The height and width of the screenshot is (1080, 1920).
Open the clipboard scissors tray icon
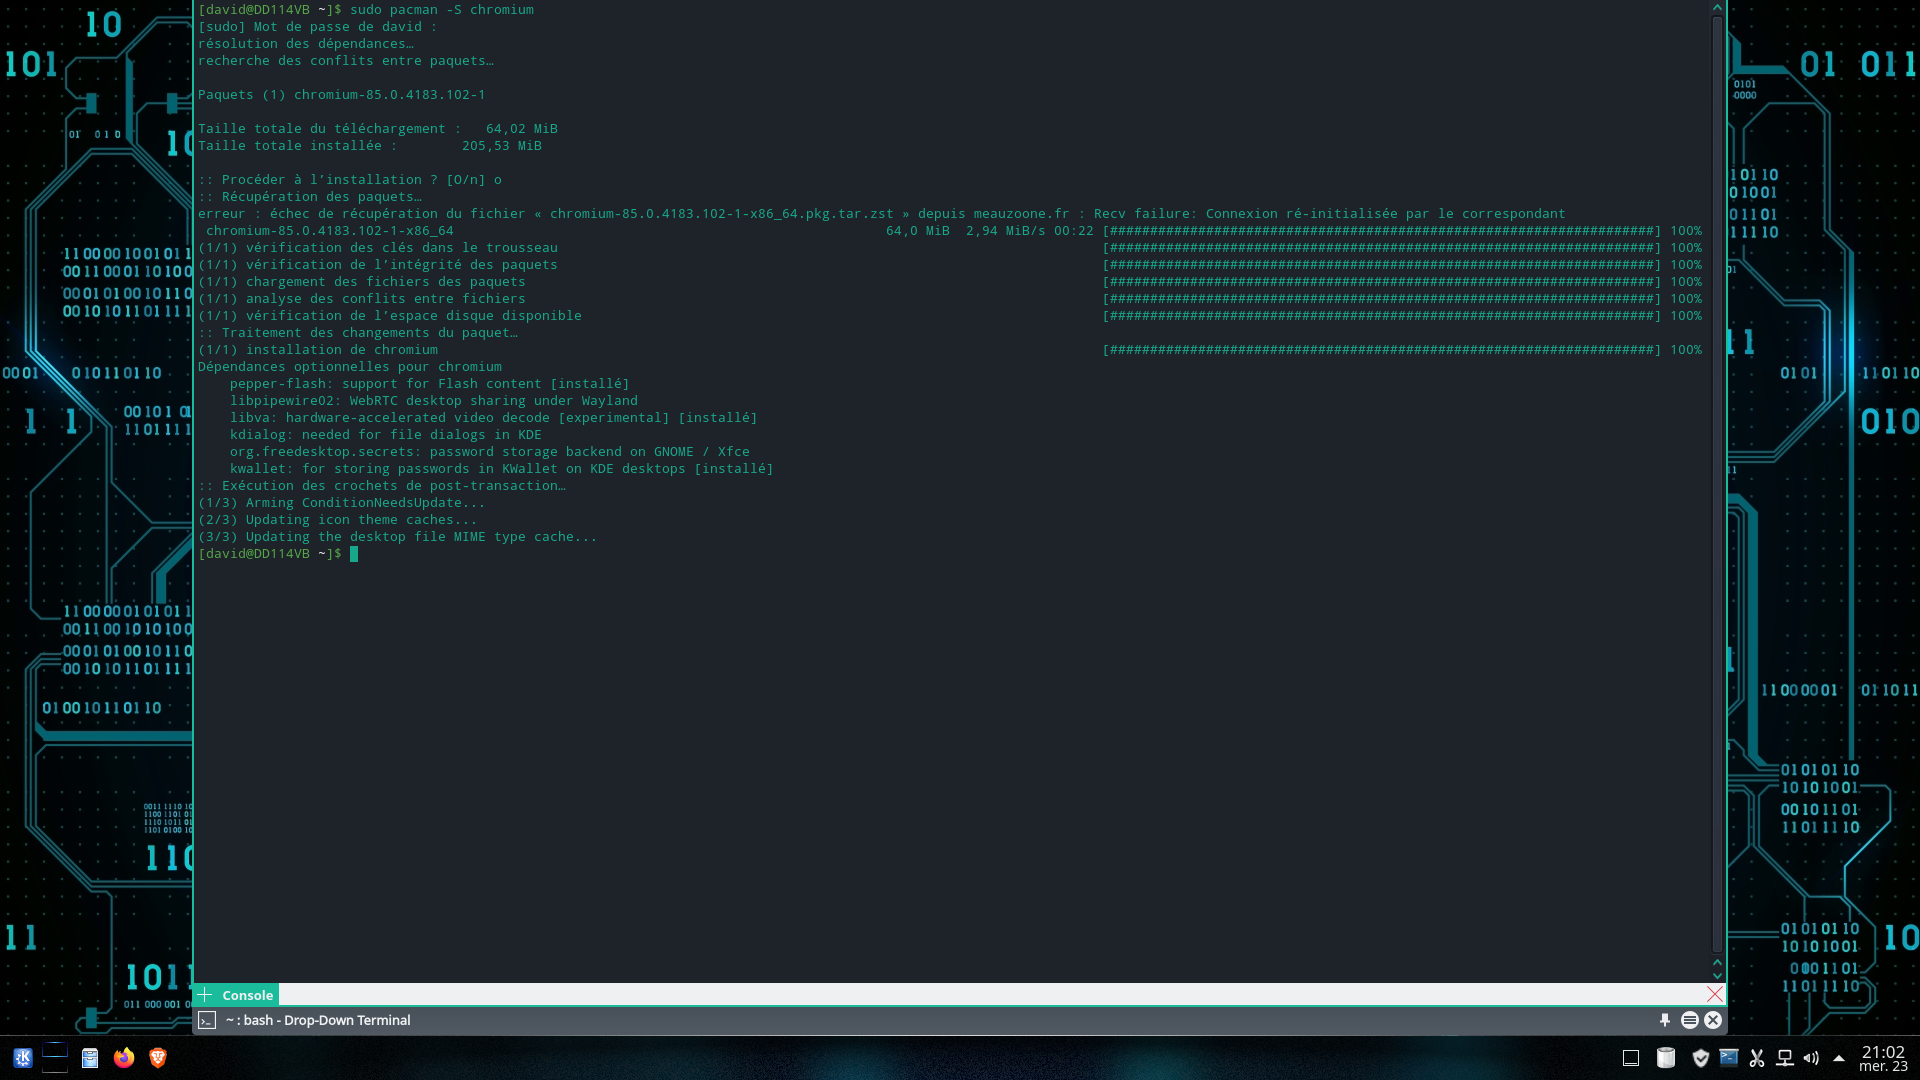1757,1058
